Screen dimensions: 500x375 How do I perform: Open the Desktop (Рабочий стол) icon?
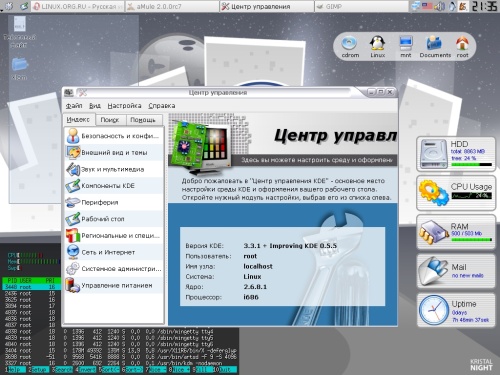click(x=73, y=219)
